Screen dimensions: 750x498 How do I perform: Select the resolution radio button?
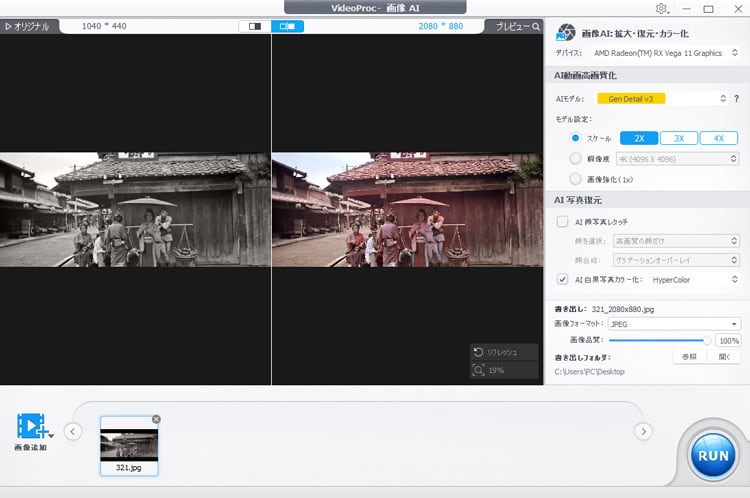pos(575,158)
